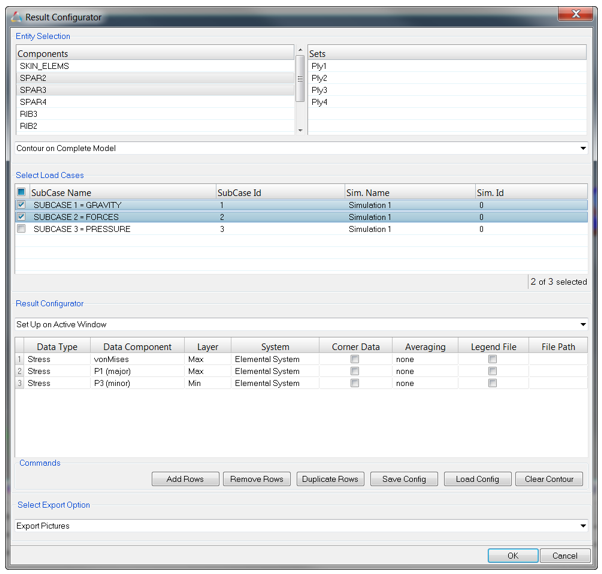Click the Duplicate Rows button

(x=330, y=479)
